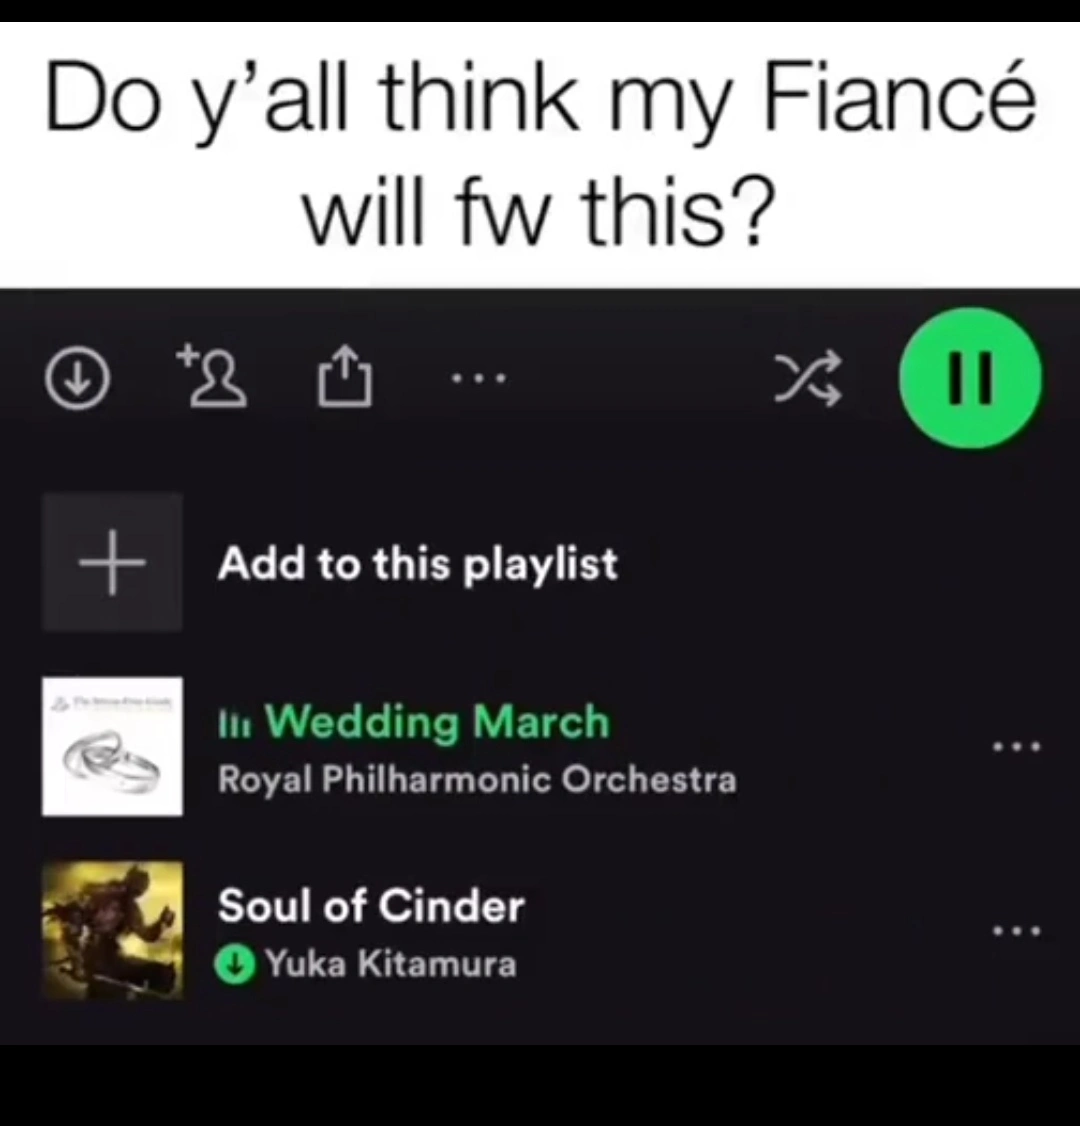Open options for Wedding March track

(x=1016, y=747)
